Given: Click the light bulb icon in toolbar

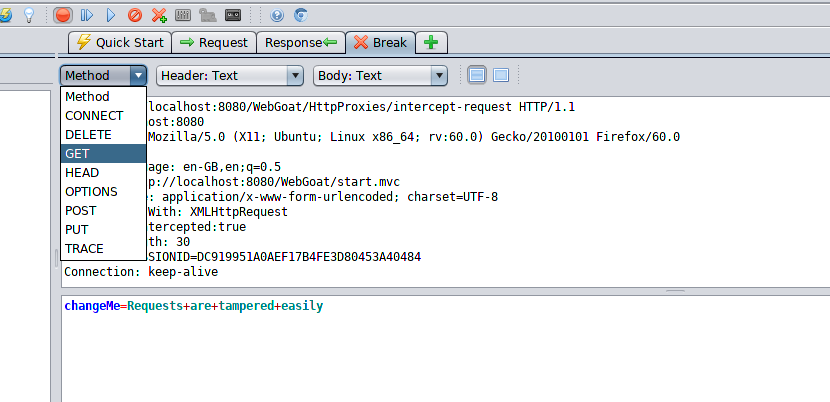Looking at the screenshot, I should [x=29, y=15].
